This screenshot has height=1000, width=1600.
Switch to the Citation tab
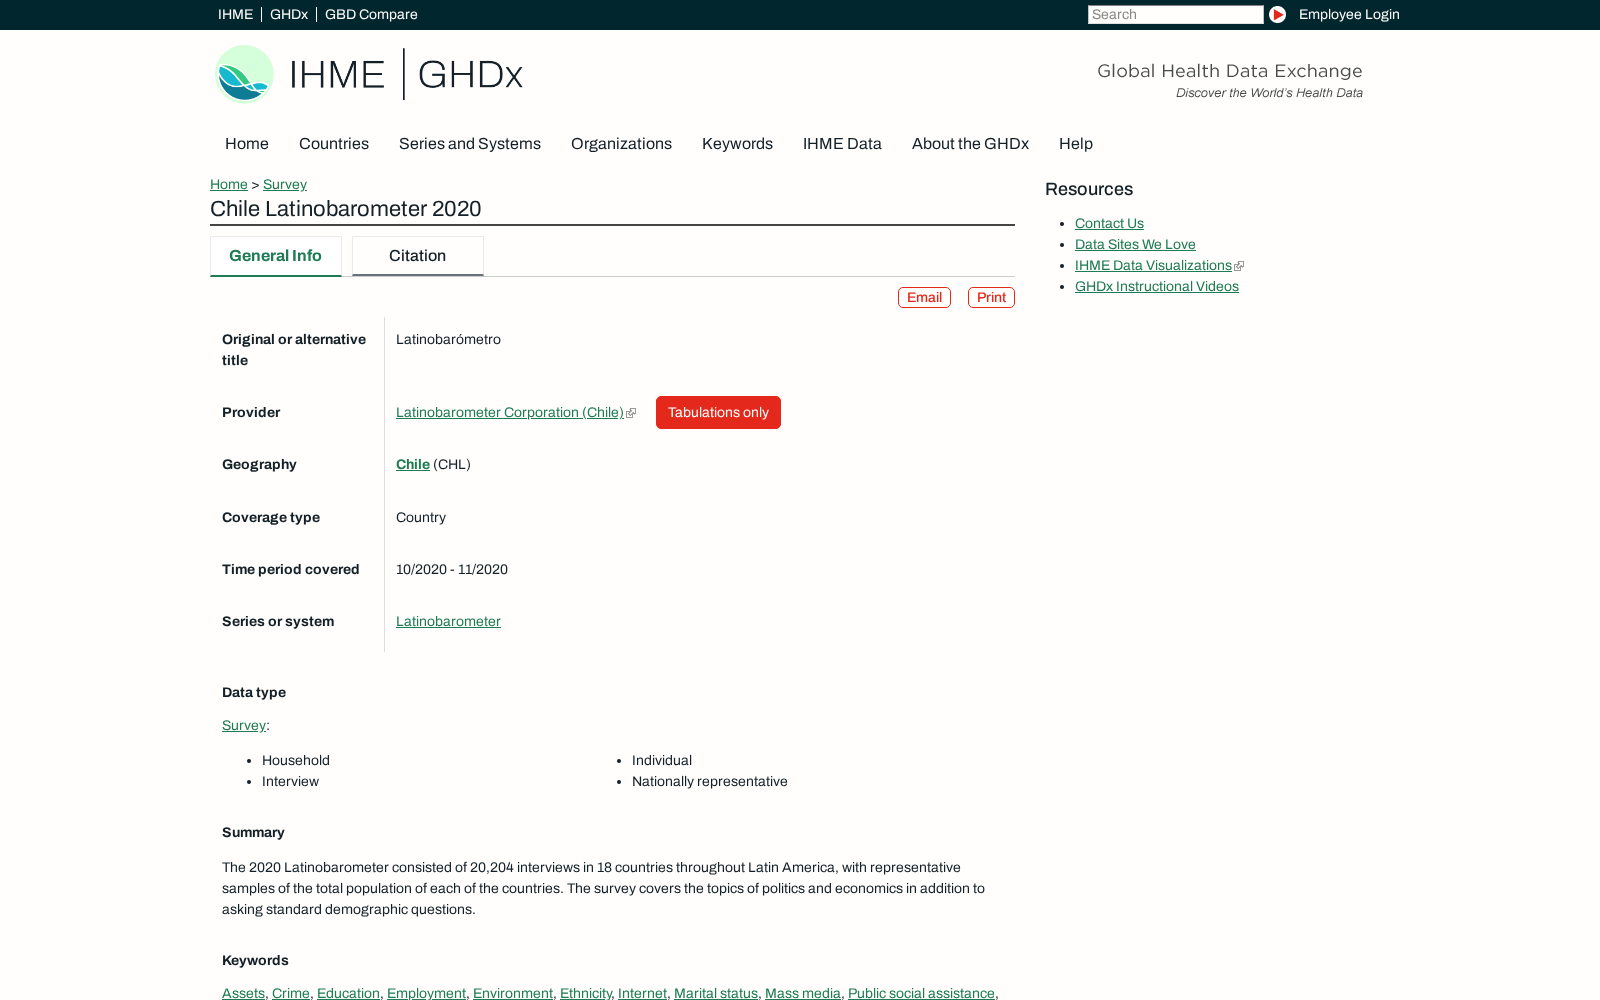coord(418,256)
